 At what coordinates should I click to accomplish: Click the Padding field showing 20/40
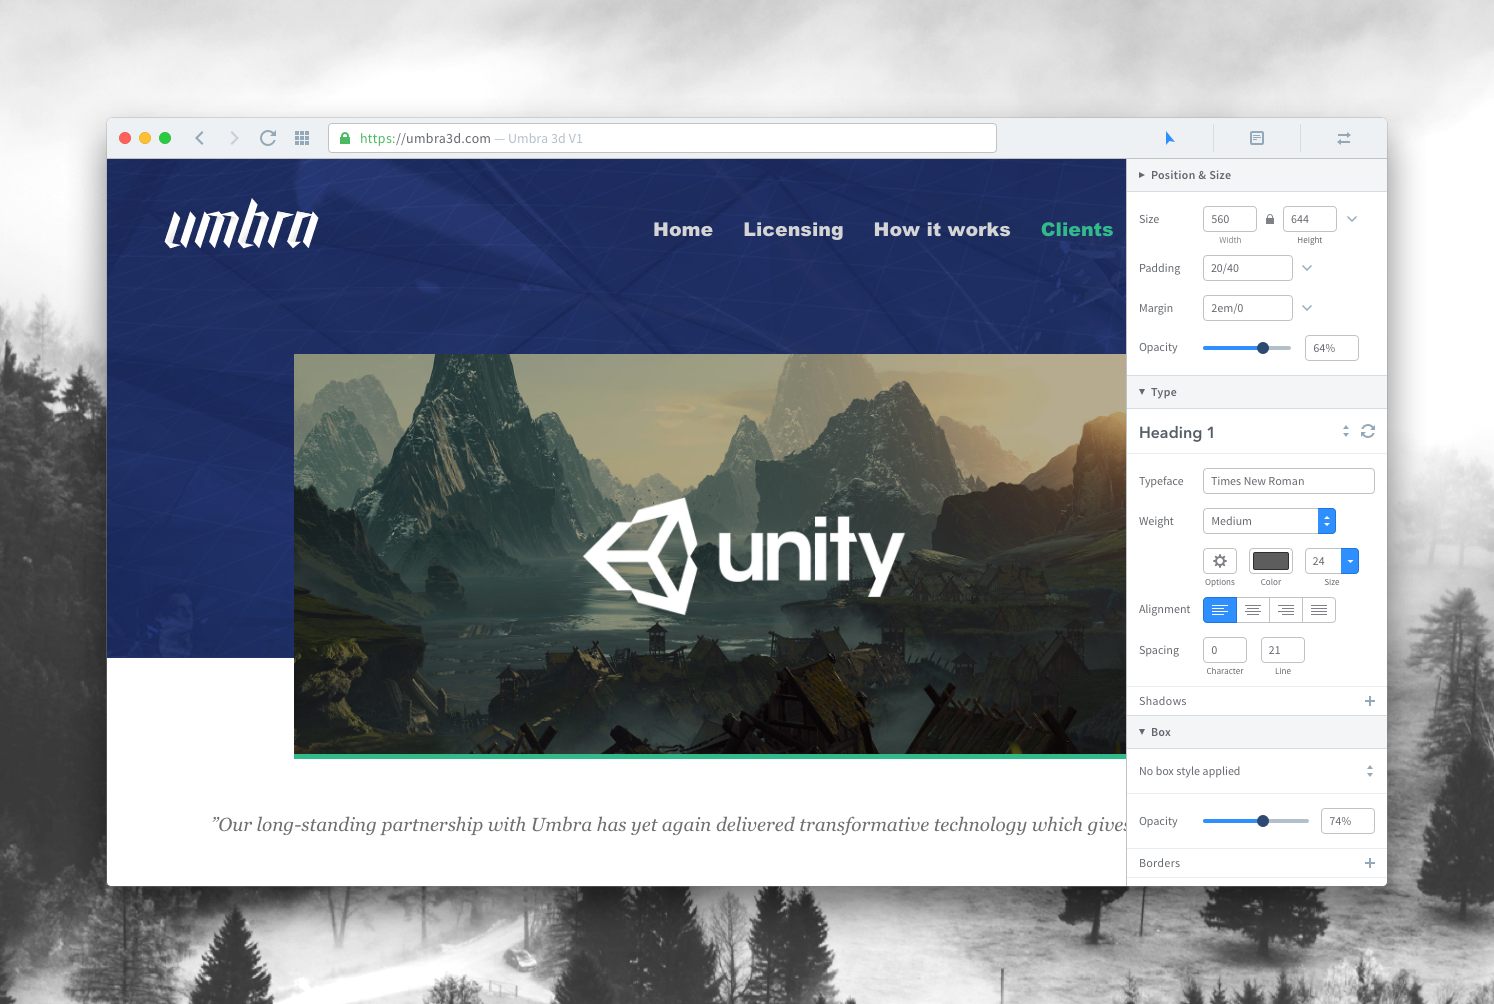point(1248,268)
